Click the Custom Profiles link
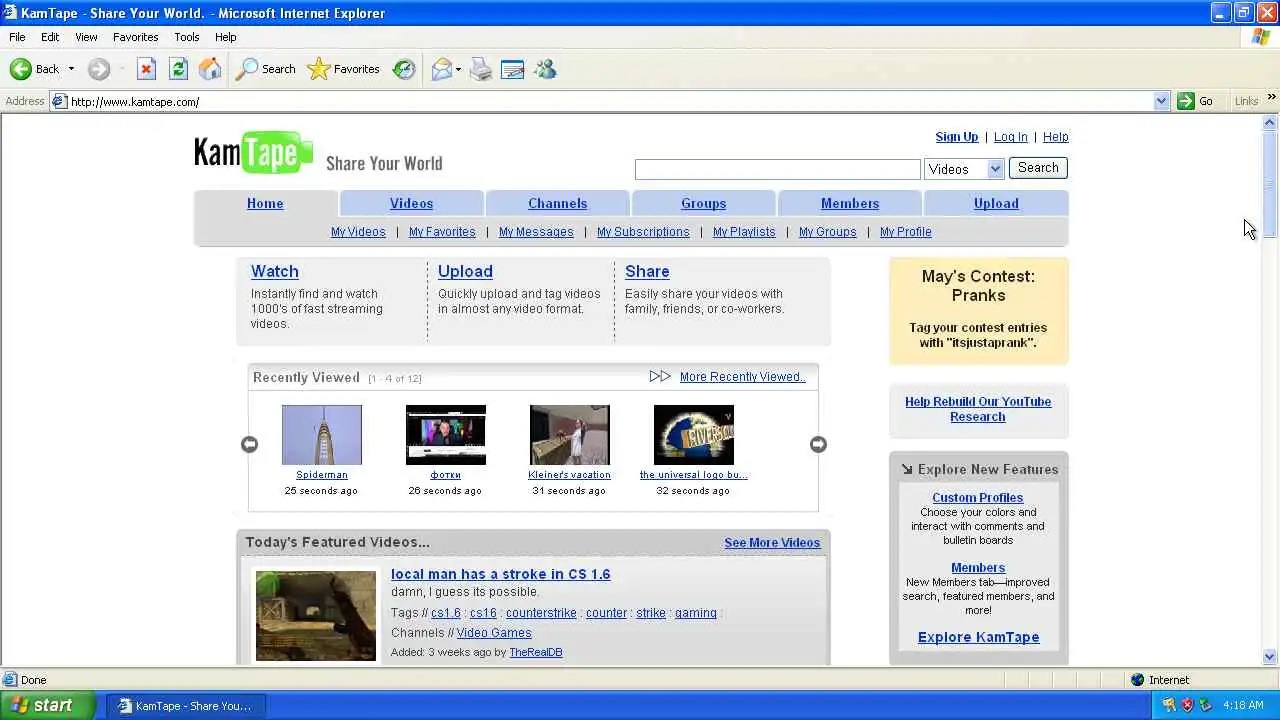1280x720 pixels. click(978, 498)
